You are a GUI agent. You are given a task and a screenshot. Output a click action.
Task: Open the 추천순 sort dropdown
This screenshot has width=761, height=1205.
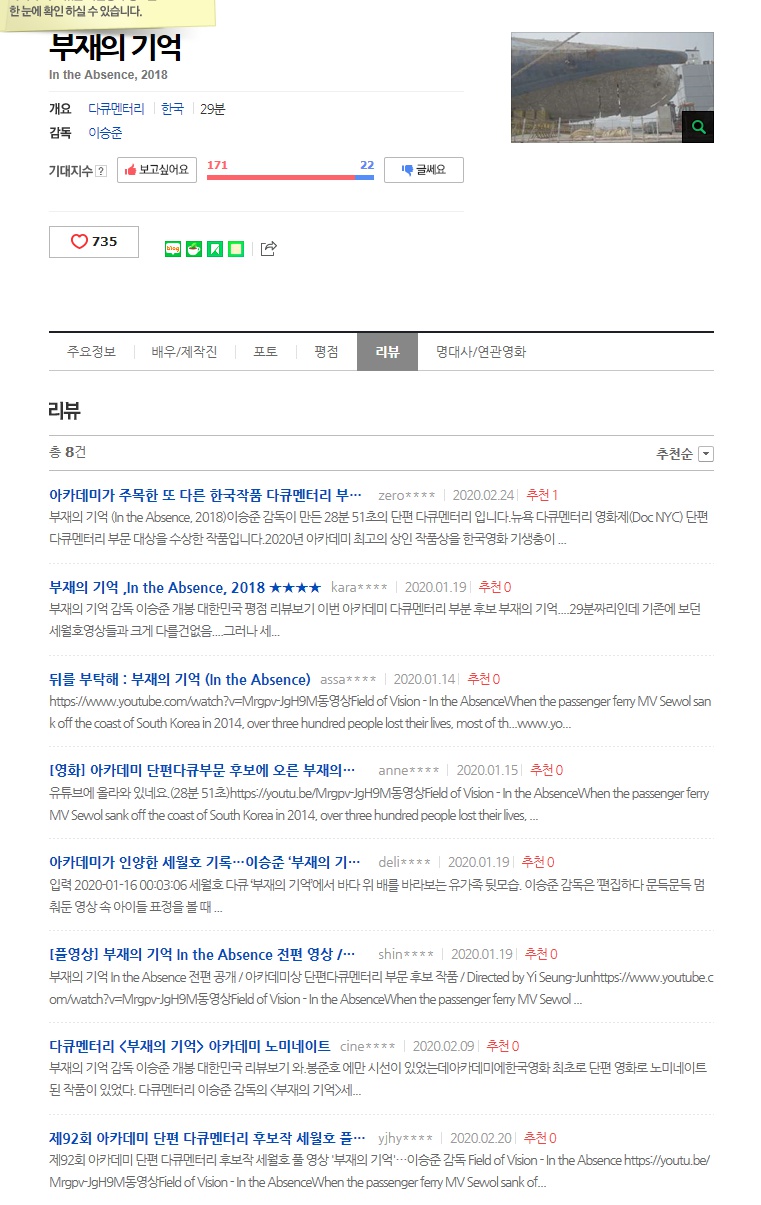(x=685, y=454)
